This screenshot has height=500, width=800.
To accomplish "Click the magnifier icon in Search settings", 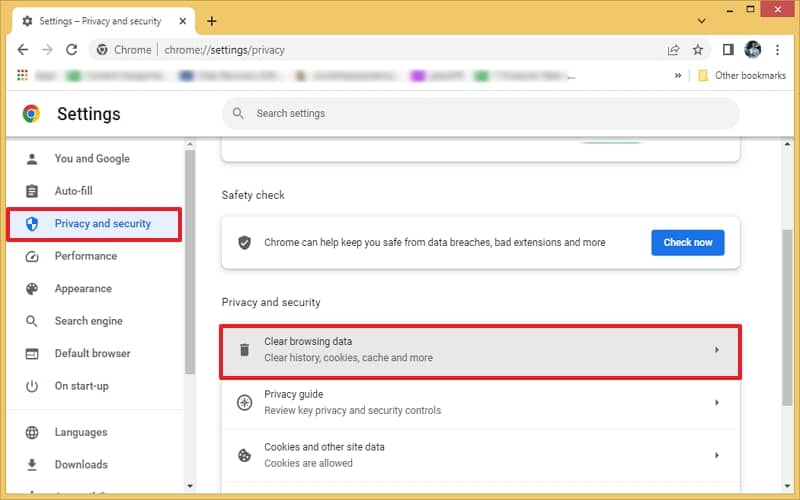I will click(x=238, y=113).
